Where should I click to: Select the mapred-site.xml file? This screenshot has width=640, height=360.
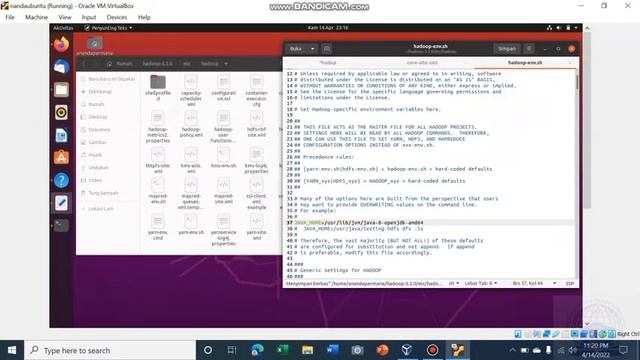(x=223, y=191)
